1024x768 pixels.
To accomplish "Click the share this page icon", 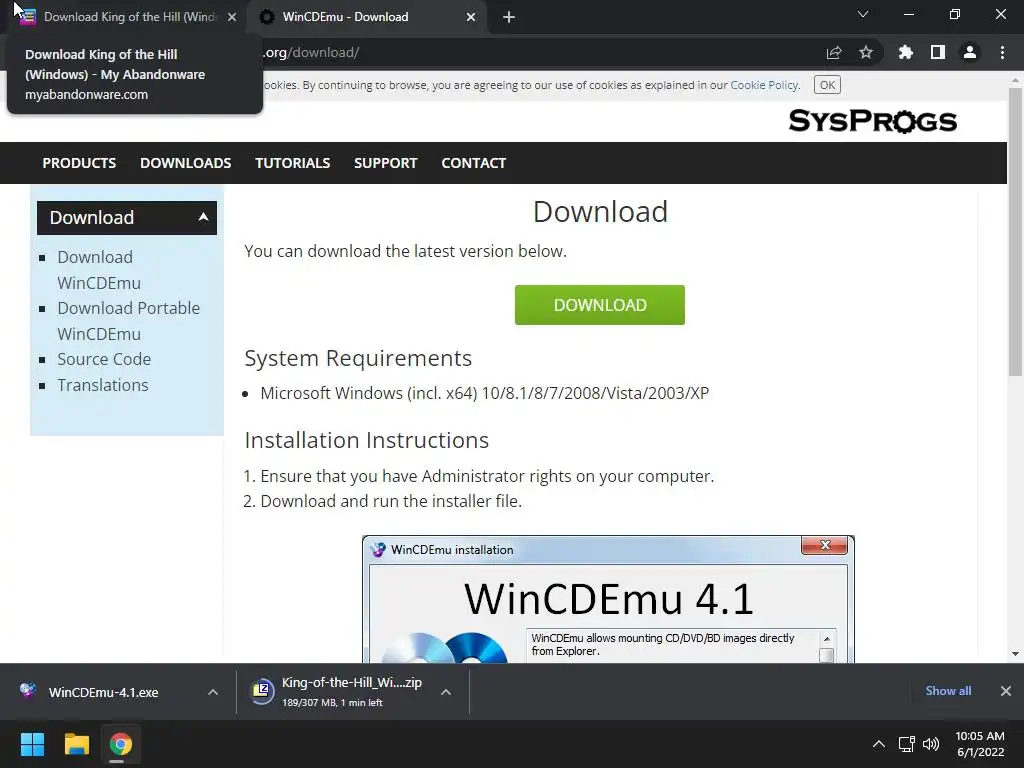I will click(x=834, y=53).
